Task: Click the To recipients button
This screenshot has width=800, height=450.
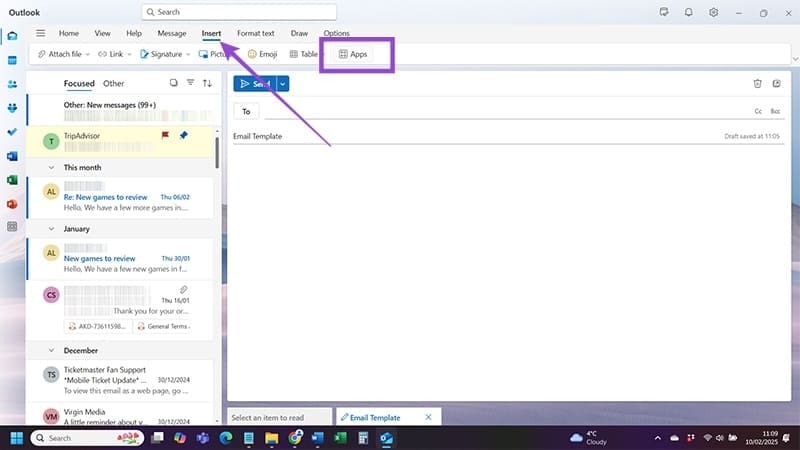Action: 246,111
